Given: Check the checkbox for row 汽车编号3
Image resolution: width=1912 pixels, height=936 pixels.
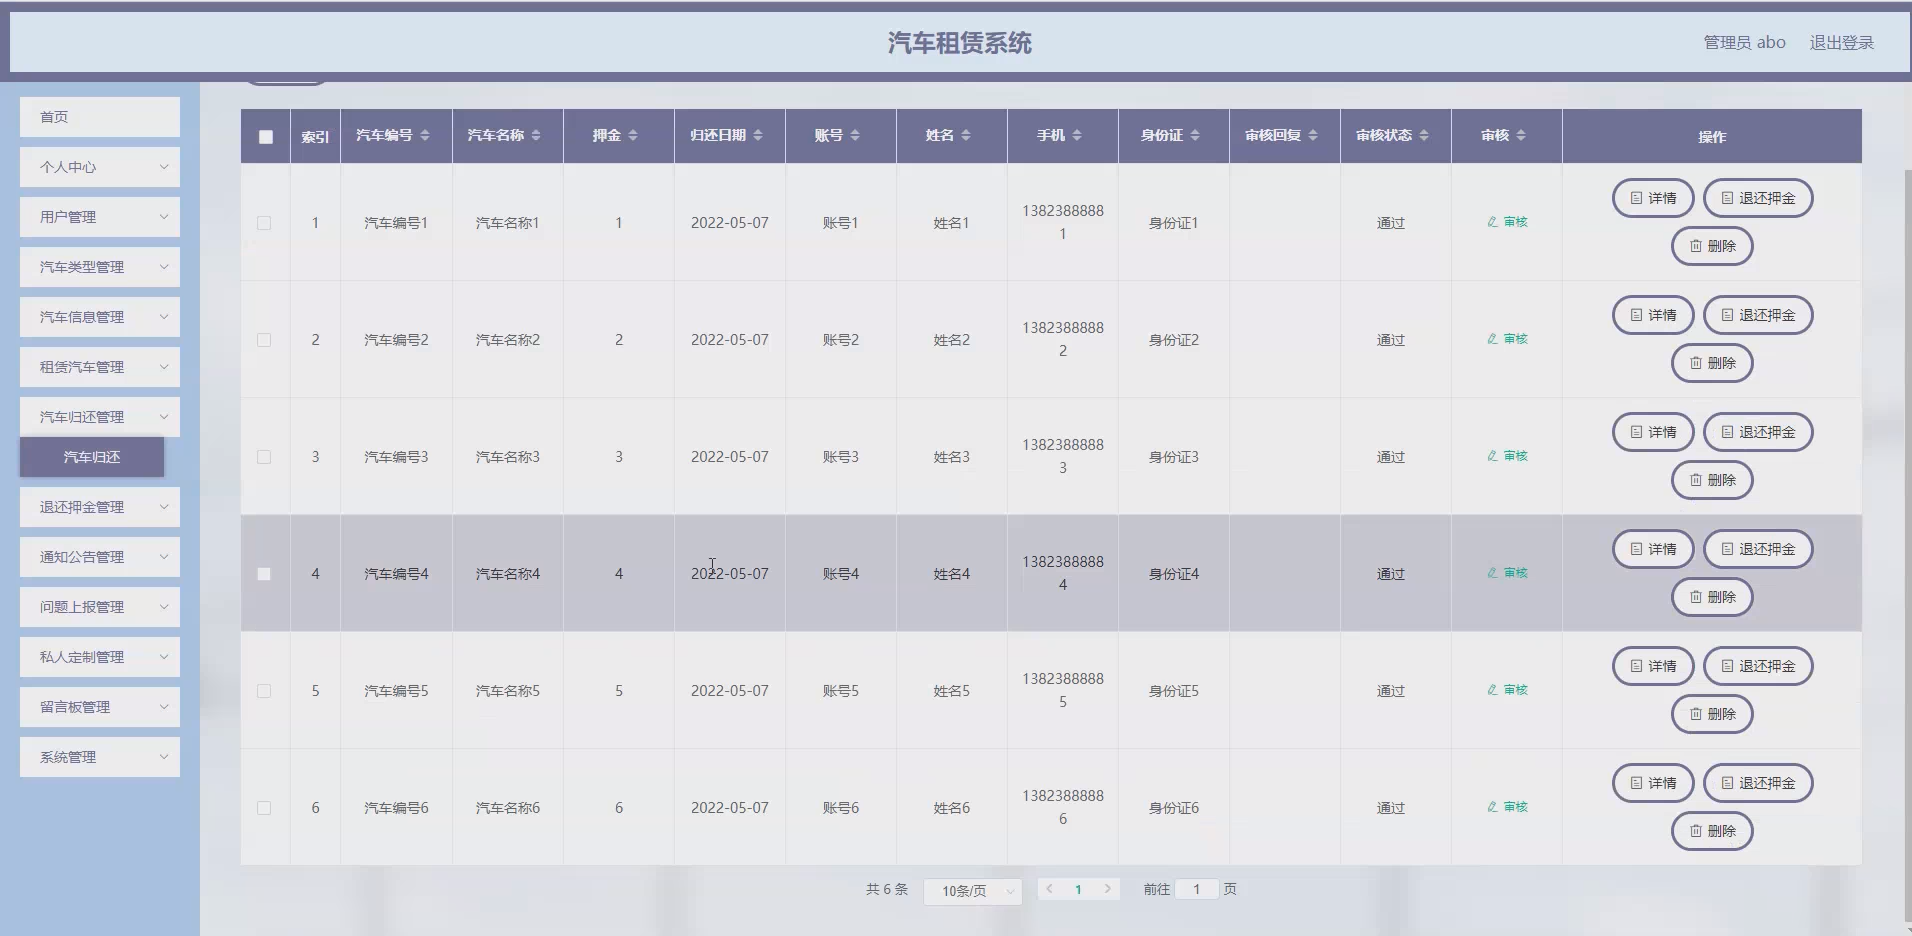Looking at the screenshot, I should 264,457.
